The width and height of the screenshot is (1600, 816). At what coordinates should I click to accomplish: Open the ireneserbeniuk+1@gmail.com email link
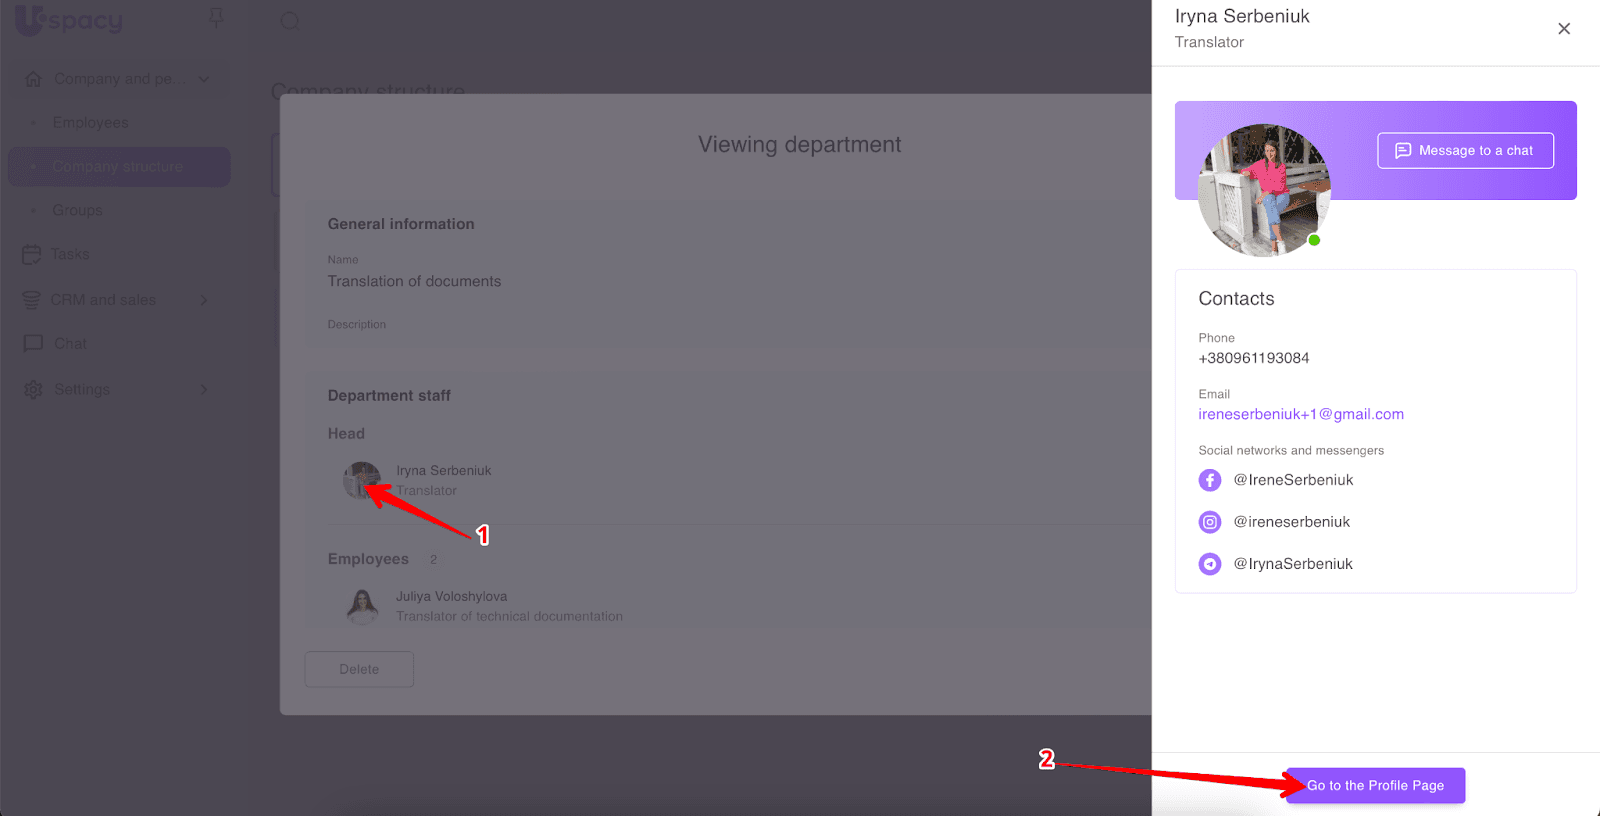[x=1300, y=414]
